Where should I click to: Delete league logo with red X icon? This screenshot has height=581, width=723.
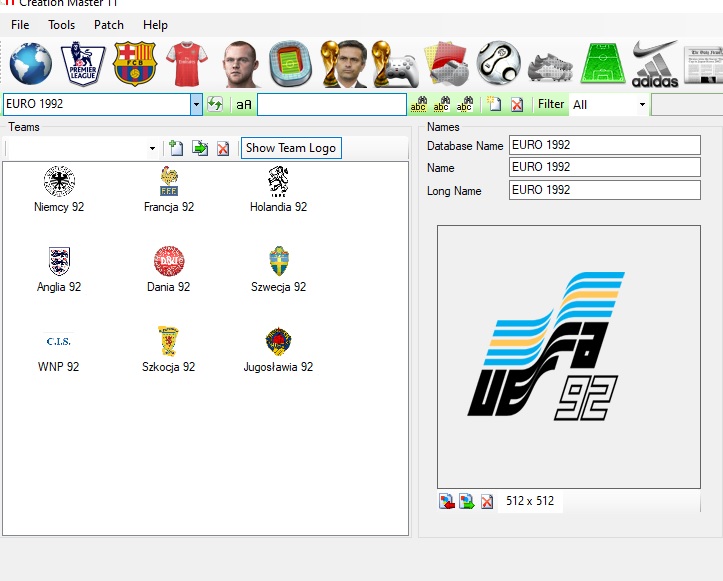click(487, 501)
